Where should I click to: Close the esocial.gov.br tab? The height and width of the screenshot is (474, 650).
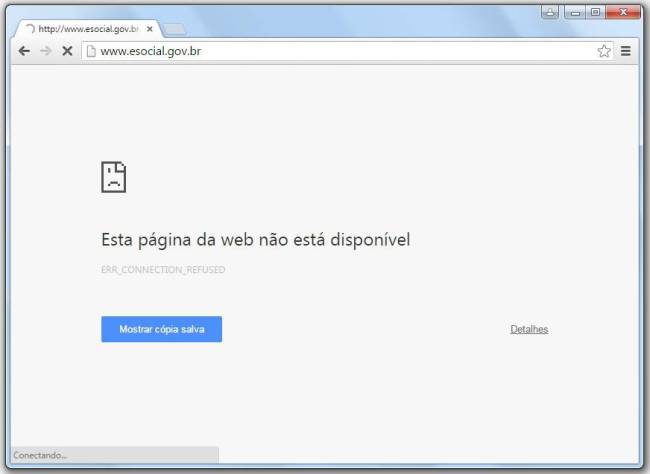pos(149,29)
